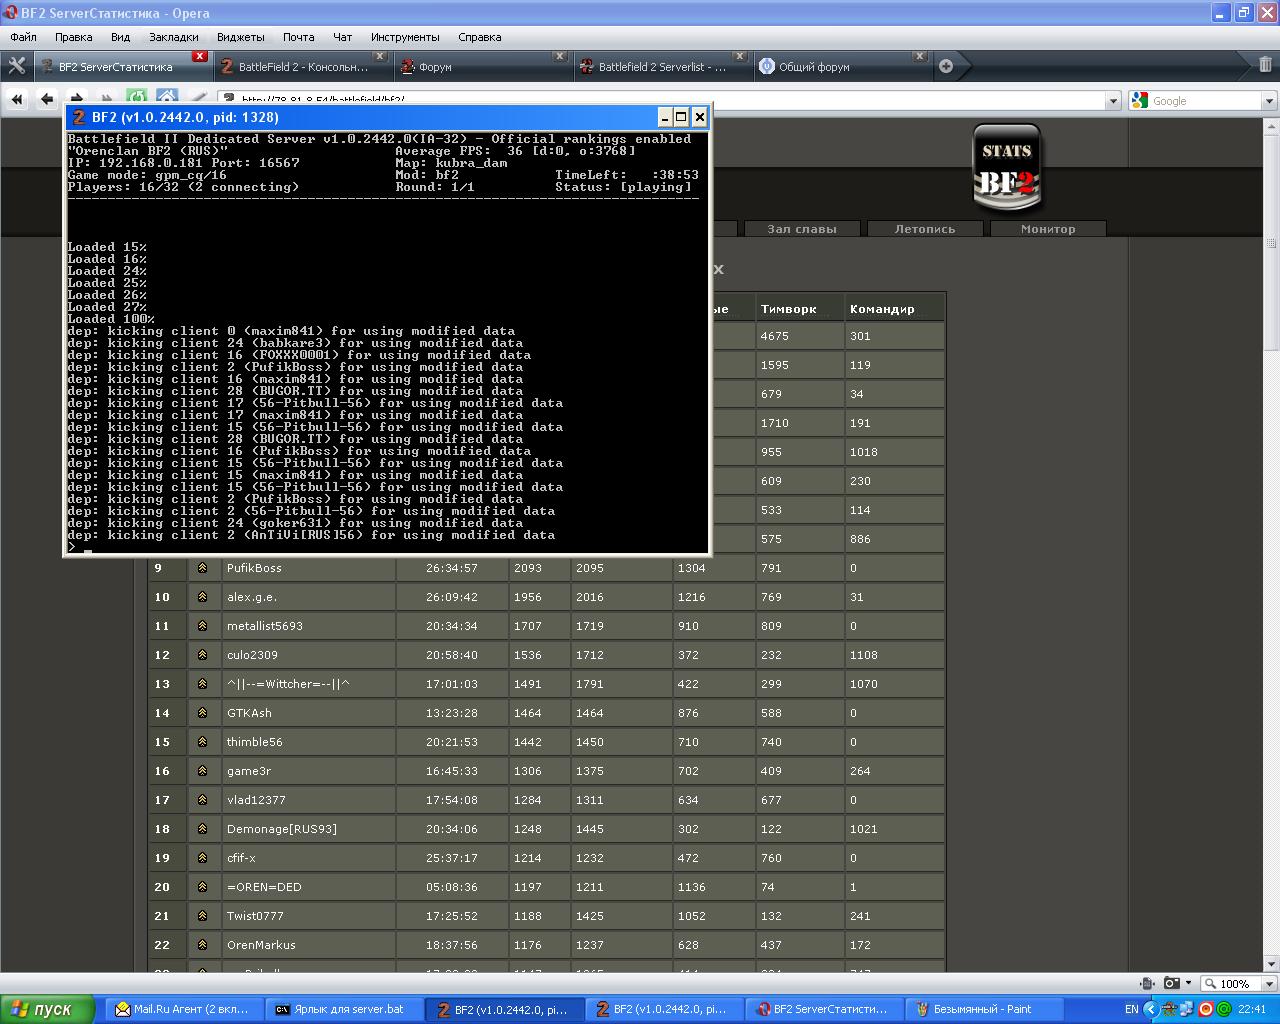Sort by the Тимворк column header

(x=788, y=309)
